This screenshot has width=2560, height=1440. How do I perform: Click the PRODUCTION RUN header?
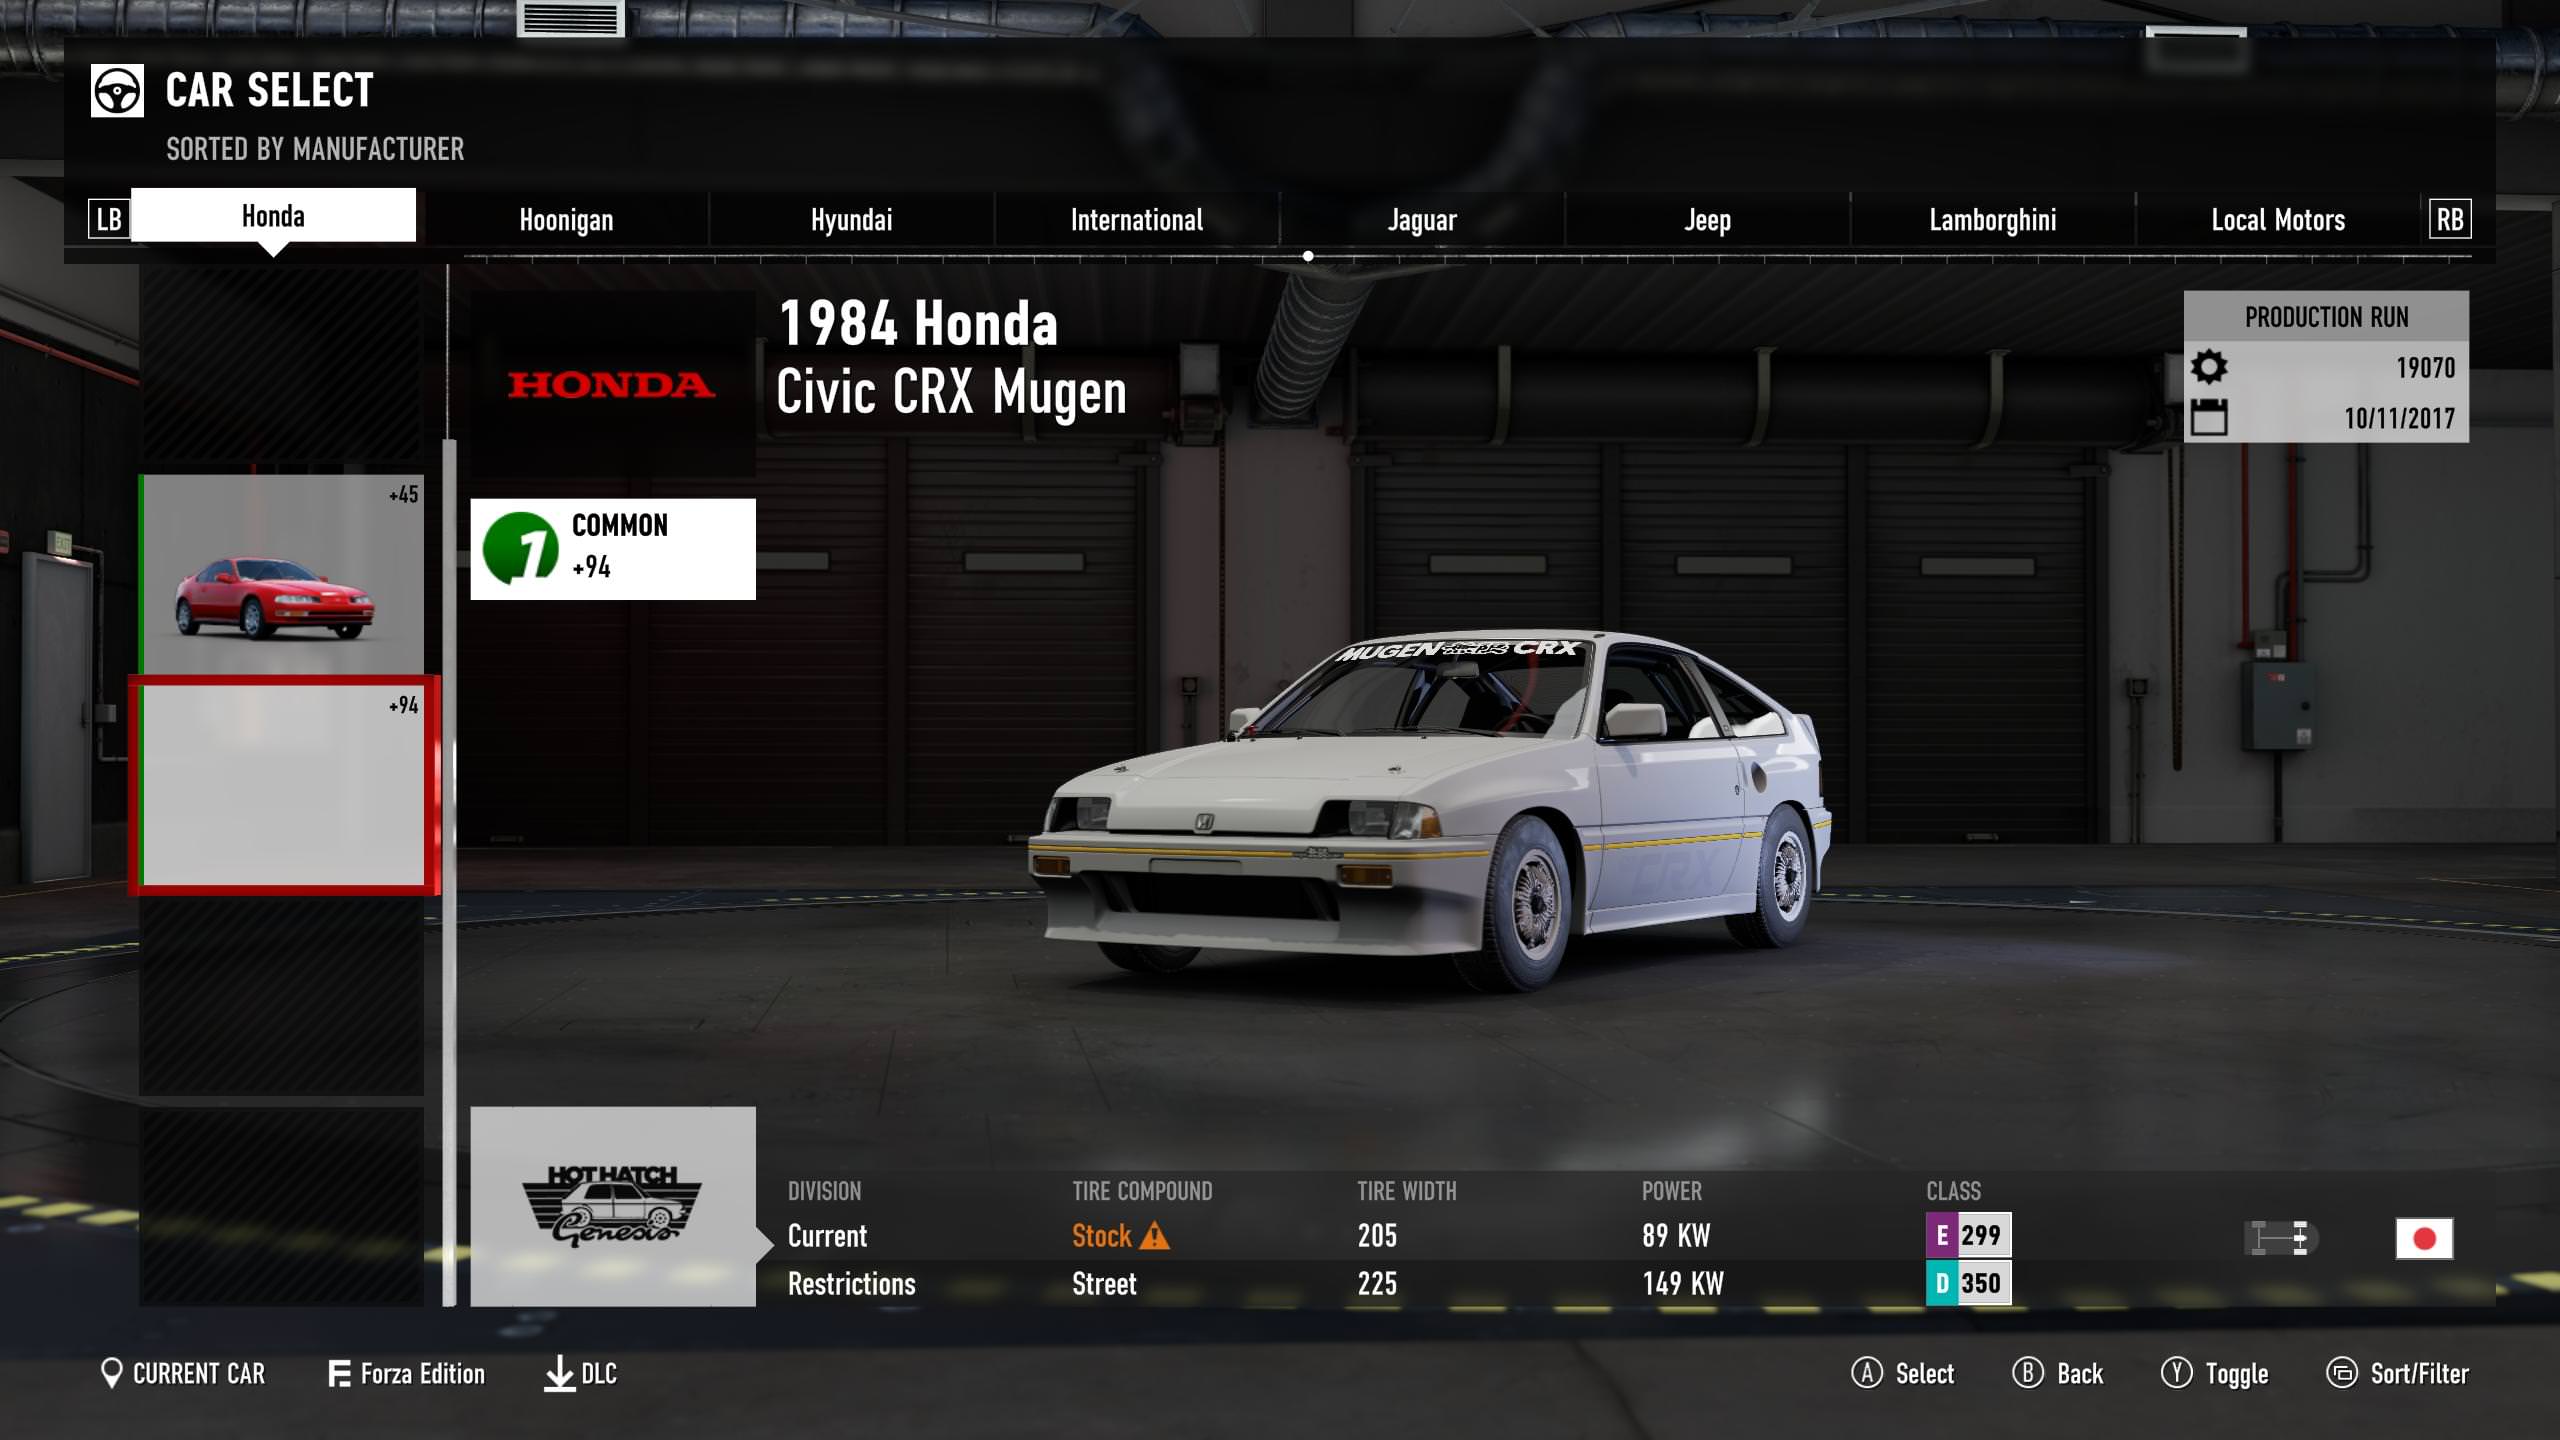pos(2326,317)
